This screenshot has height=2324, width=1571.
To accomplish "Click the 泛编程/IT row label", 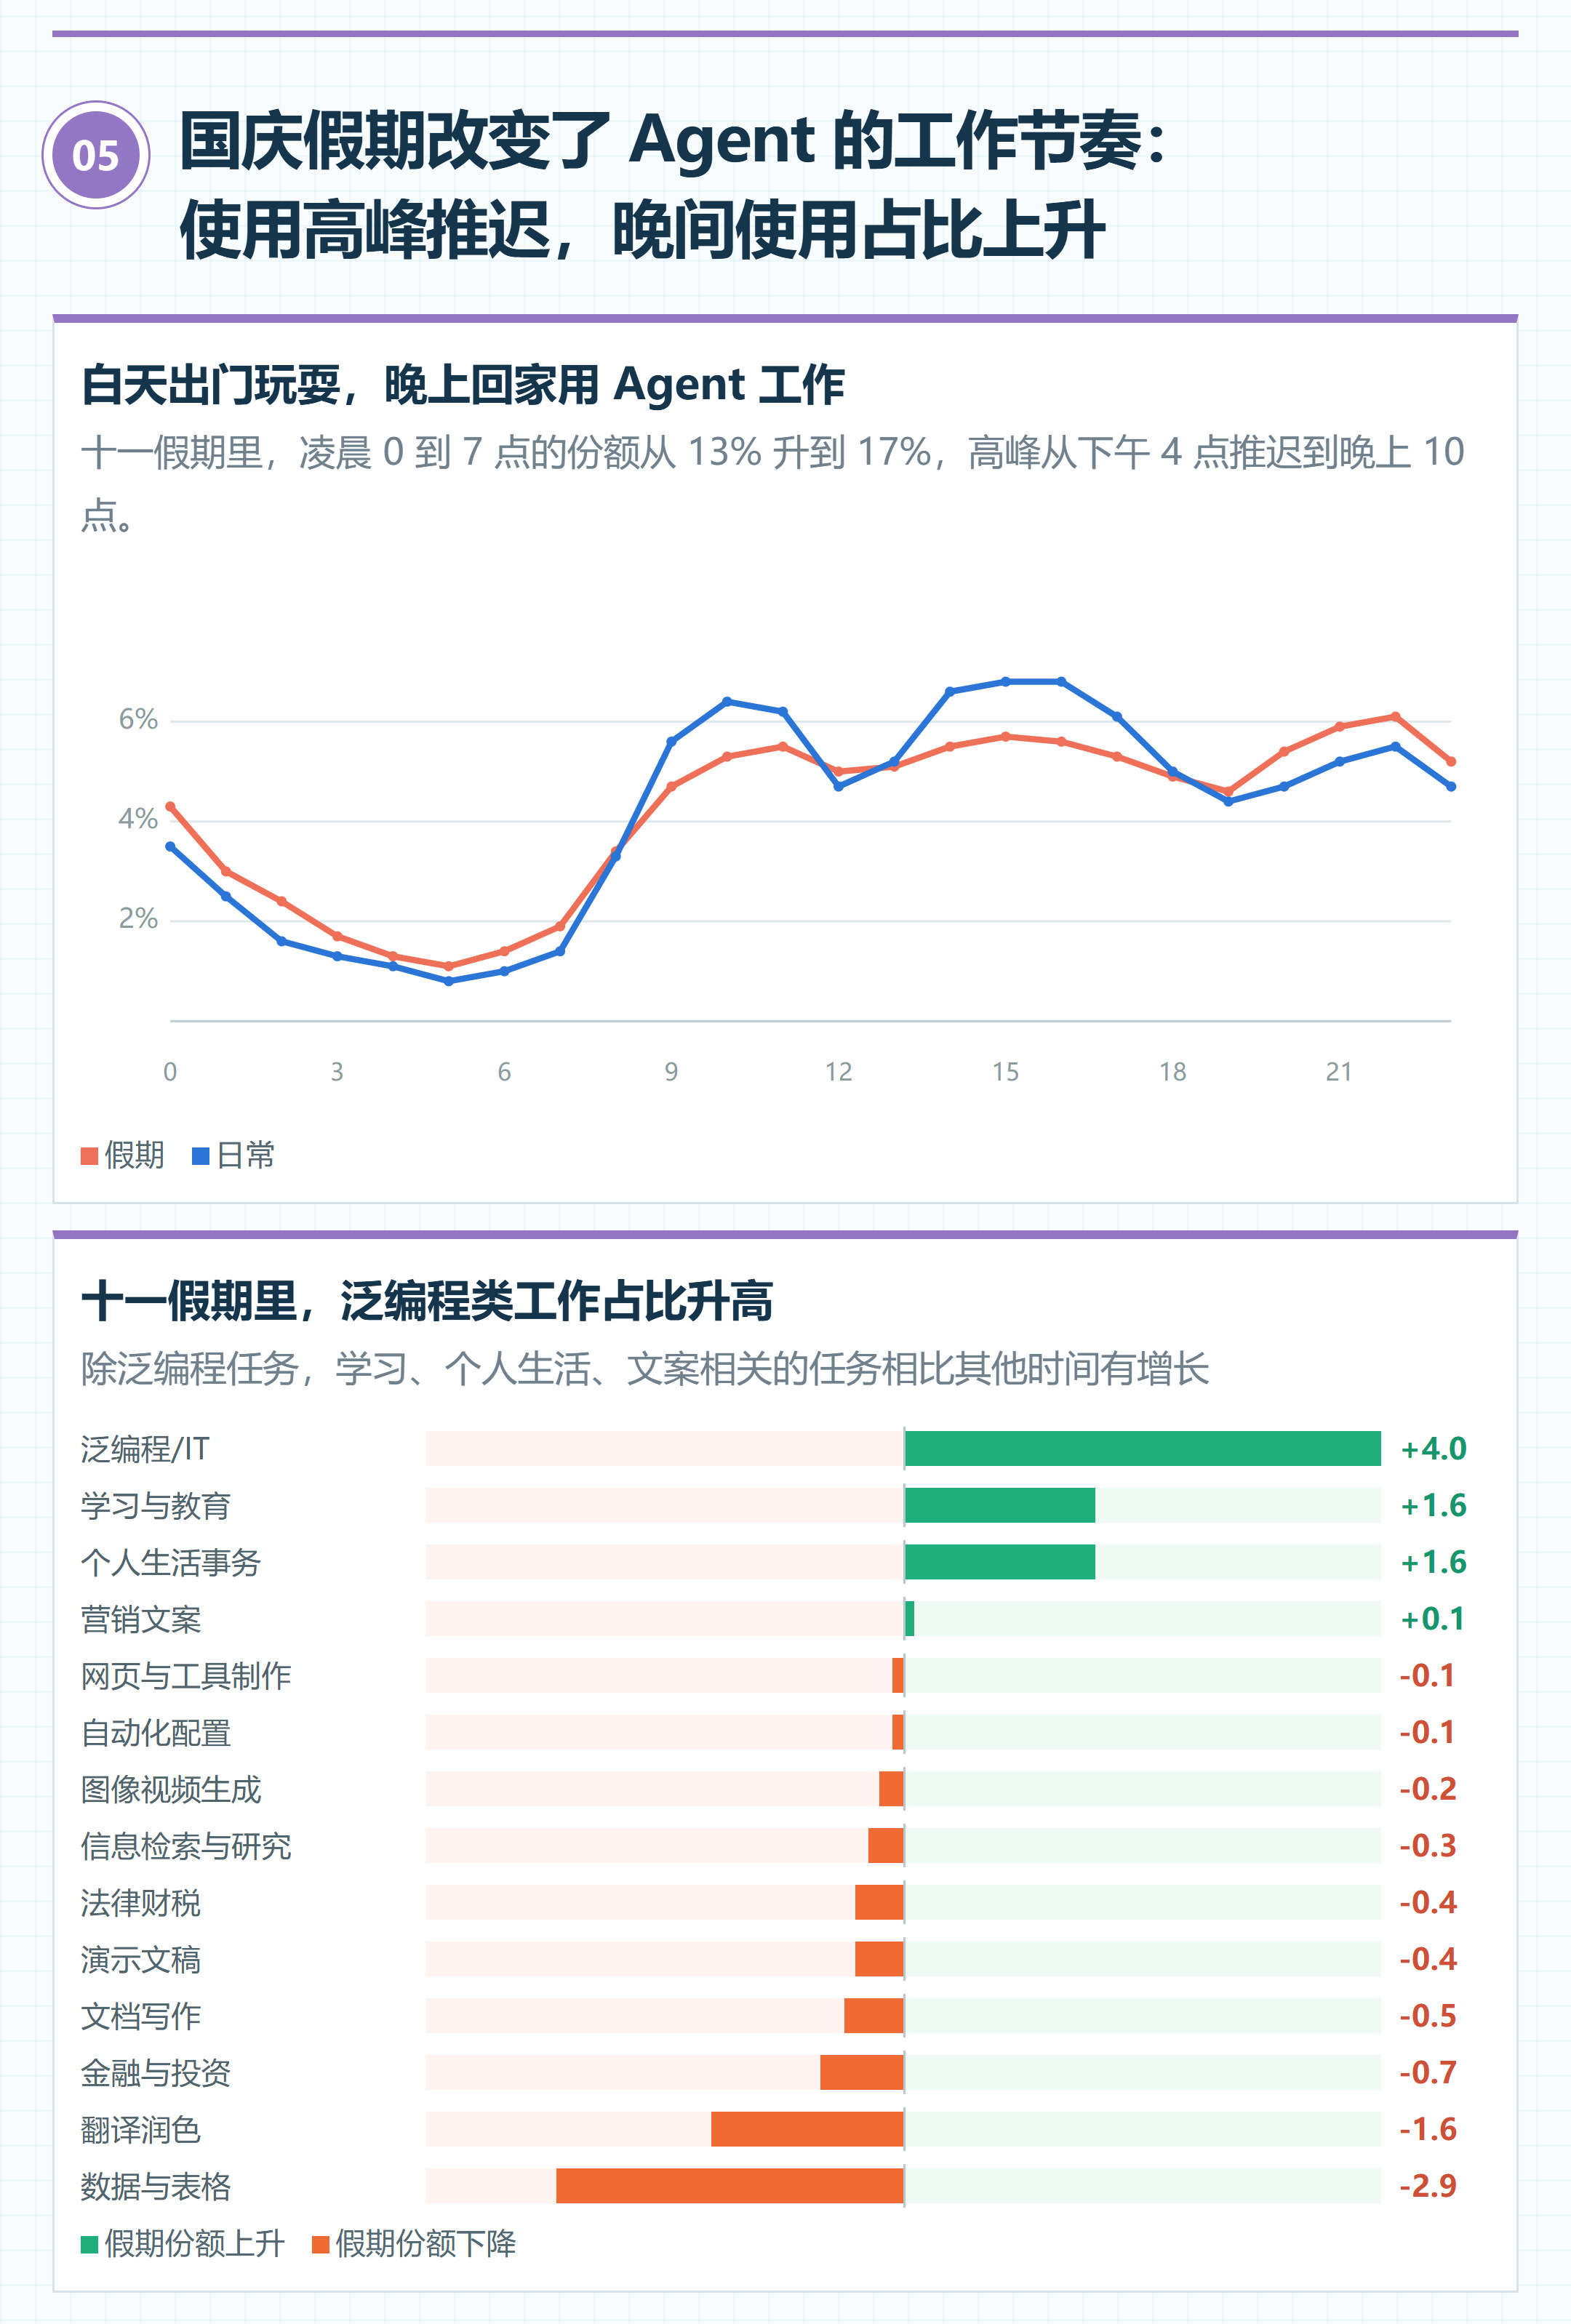I will pos(145,1449).
